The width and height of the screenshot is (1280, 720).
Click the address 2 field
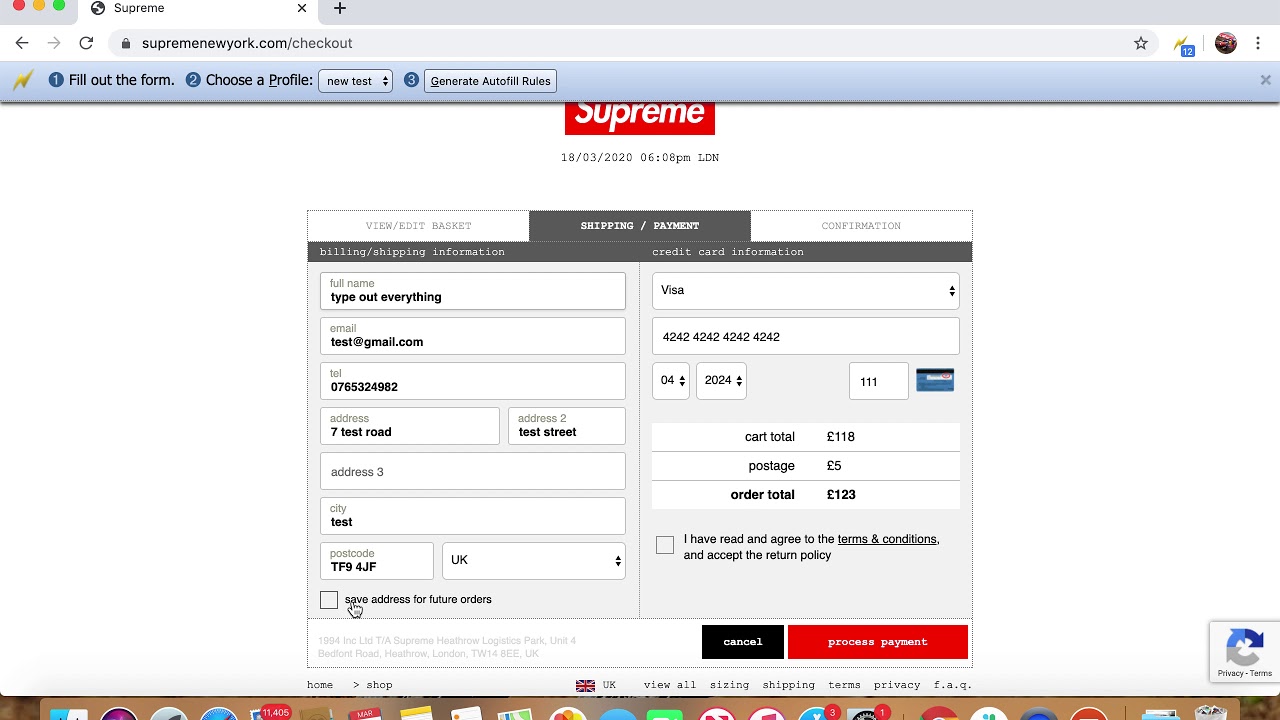tap(567, 426)
